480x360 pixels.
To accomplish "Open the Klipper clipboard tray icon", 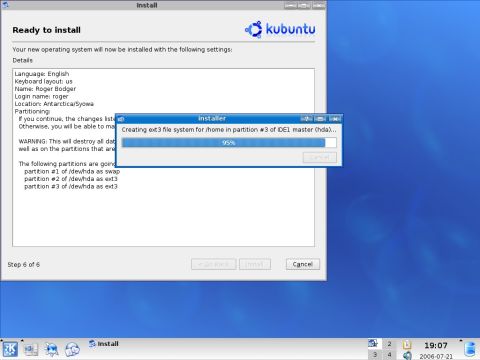I will (407, 345).
